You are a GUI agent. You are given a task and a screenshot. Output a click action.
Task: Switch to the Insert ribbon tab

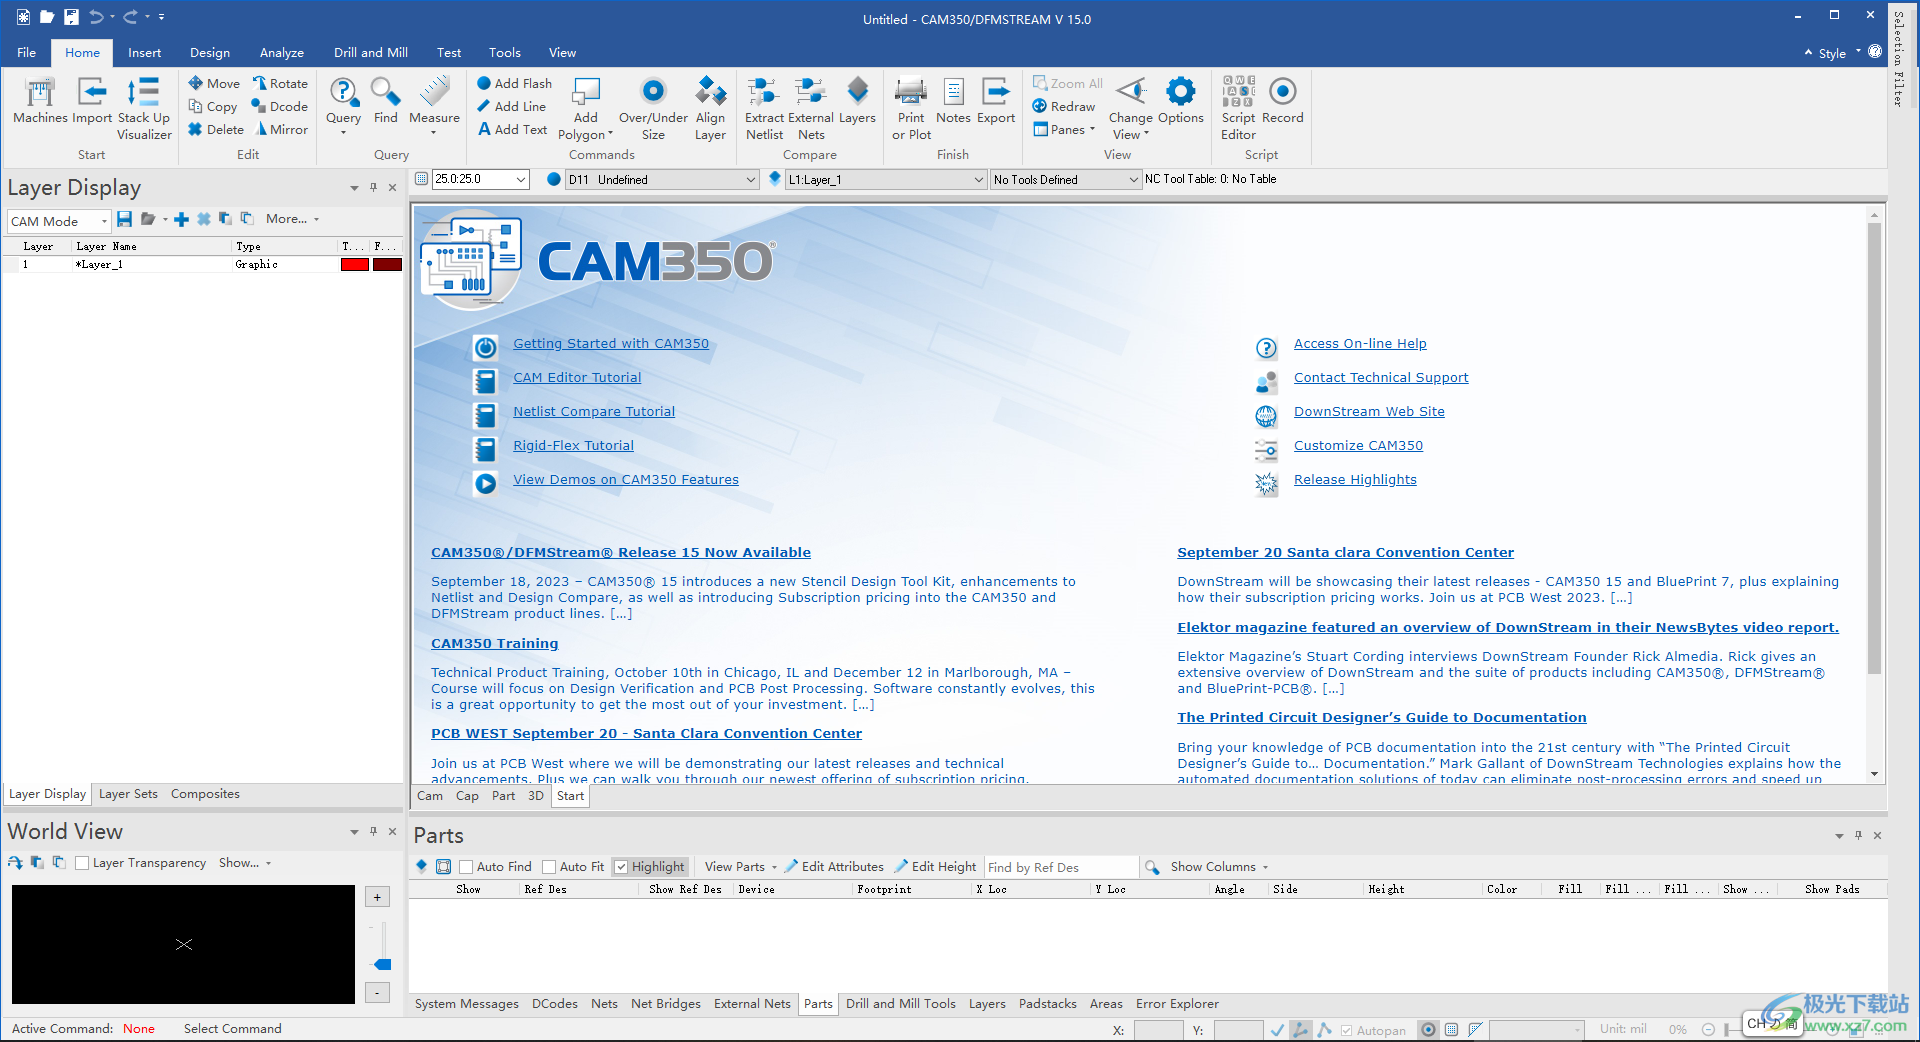click(144, 53)
